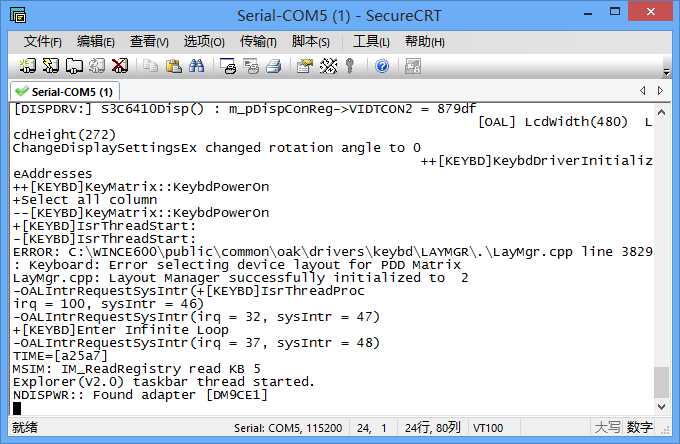Click the key icon in the toolbar
680x444 pixels.
(x=350, y=66)
